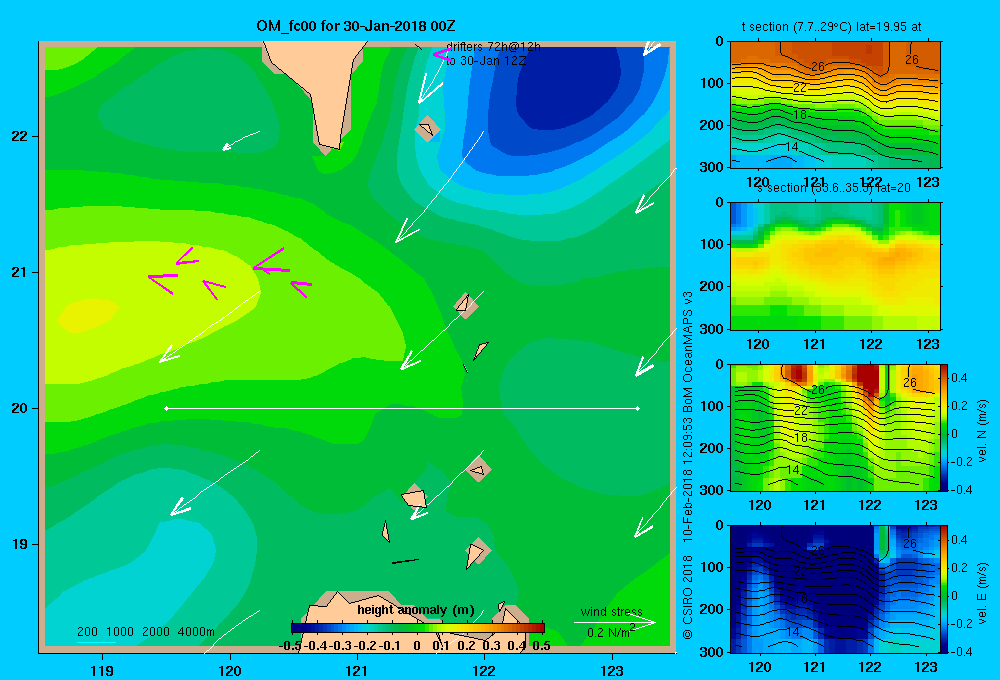Select latitude 21 tick label on main map
The height and width of the screenshot is (680, 1000).
tap(20, 272)
